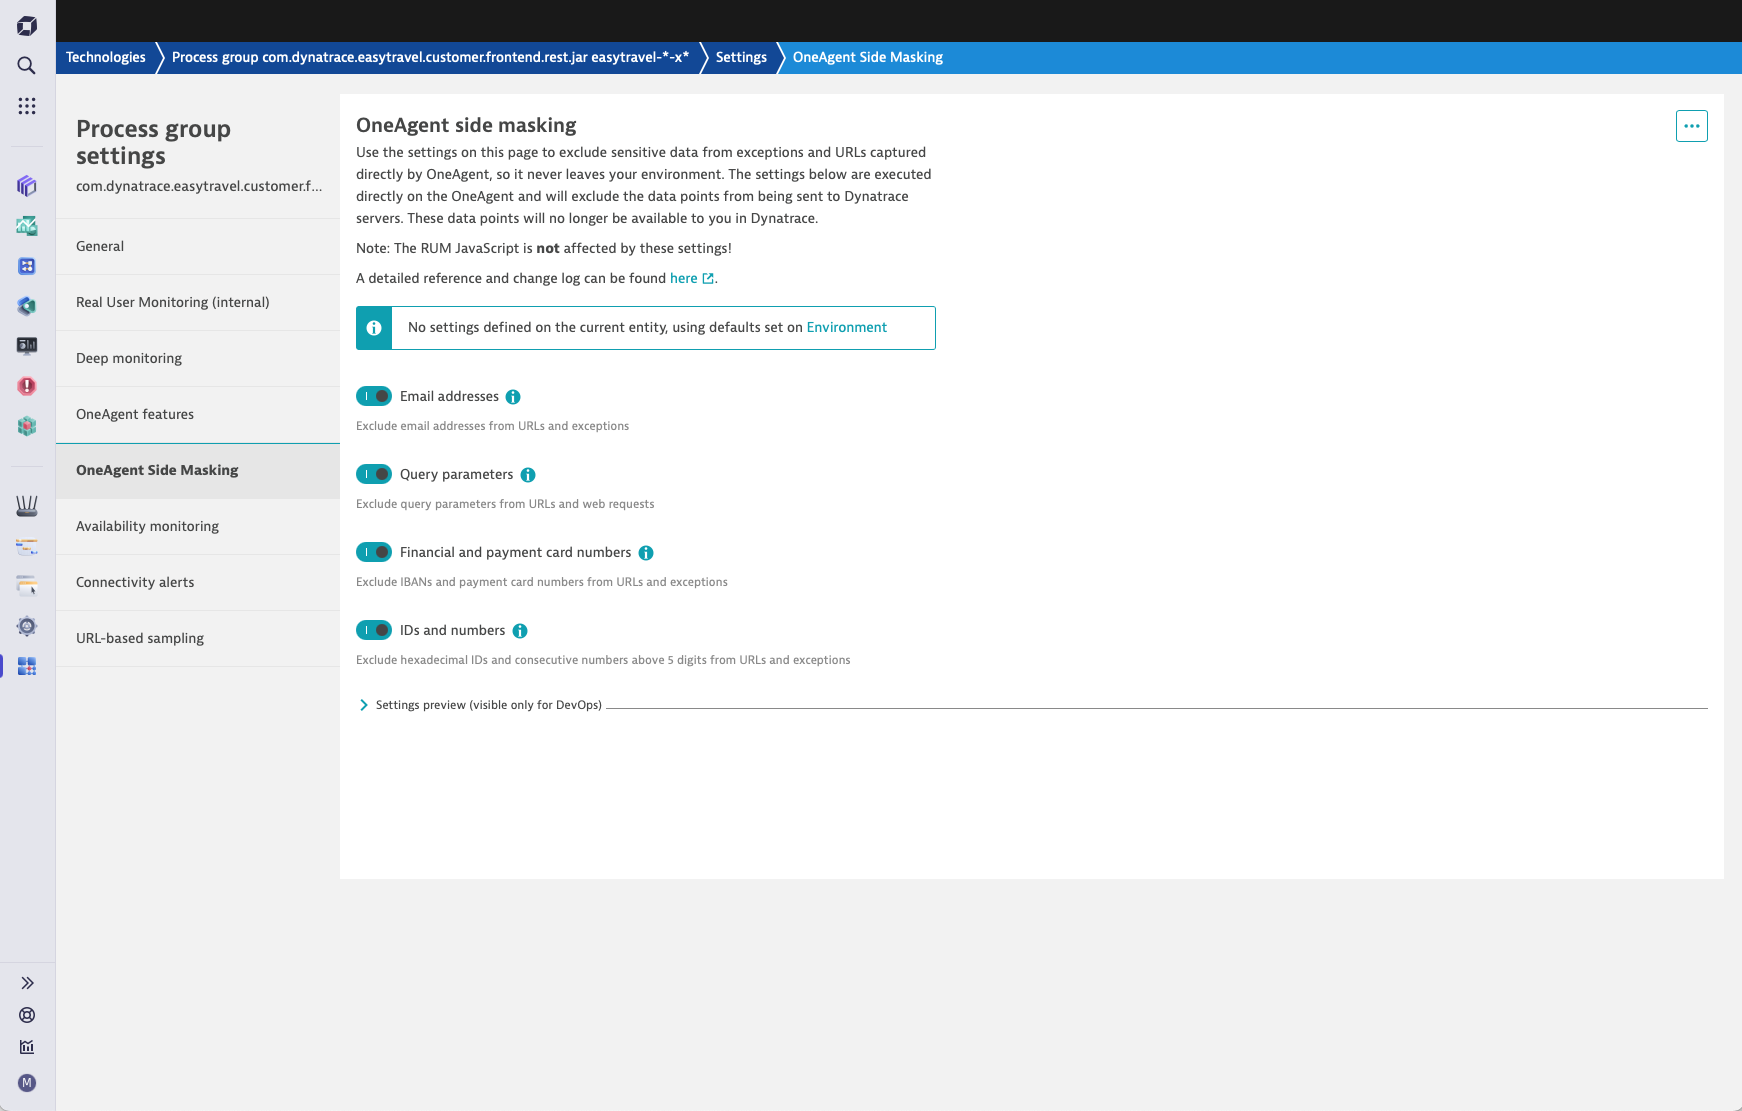This screenshot has height=1111, width=1742.
Task: Follow the 'here' change log link
Action: point(685,278)
